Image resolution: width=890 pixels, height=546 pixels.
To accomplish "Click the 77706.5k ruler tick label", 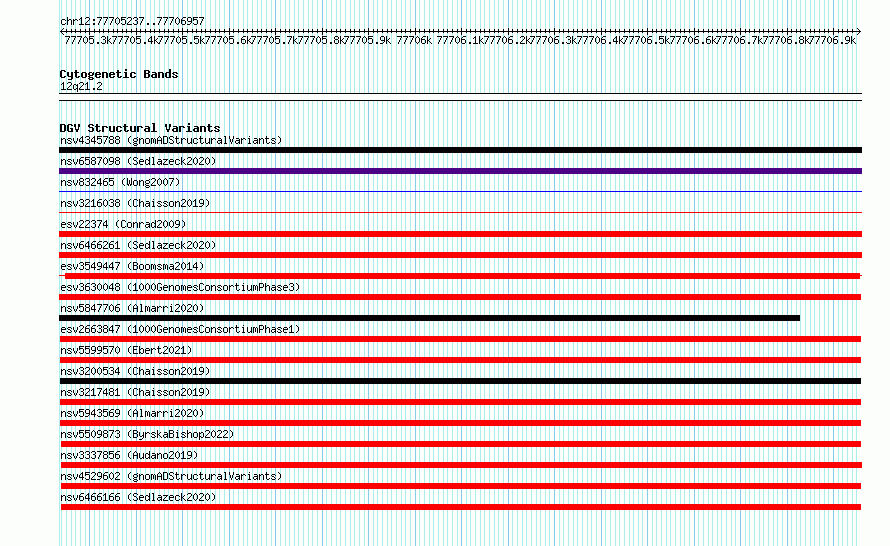I will (648, 40).
